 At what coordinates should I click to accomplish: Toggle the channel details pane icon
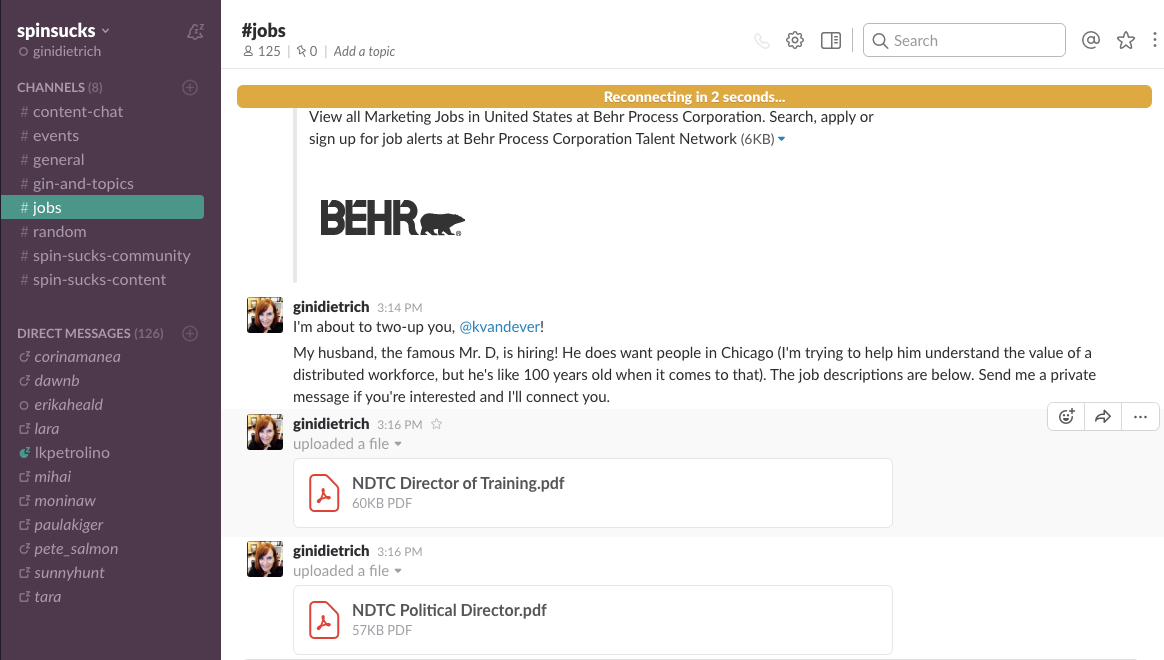[830, 41]
